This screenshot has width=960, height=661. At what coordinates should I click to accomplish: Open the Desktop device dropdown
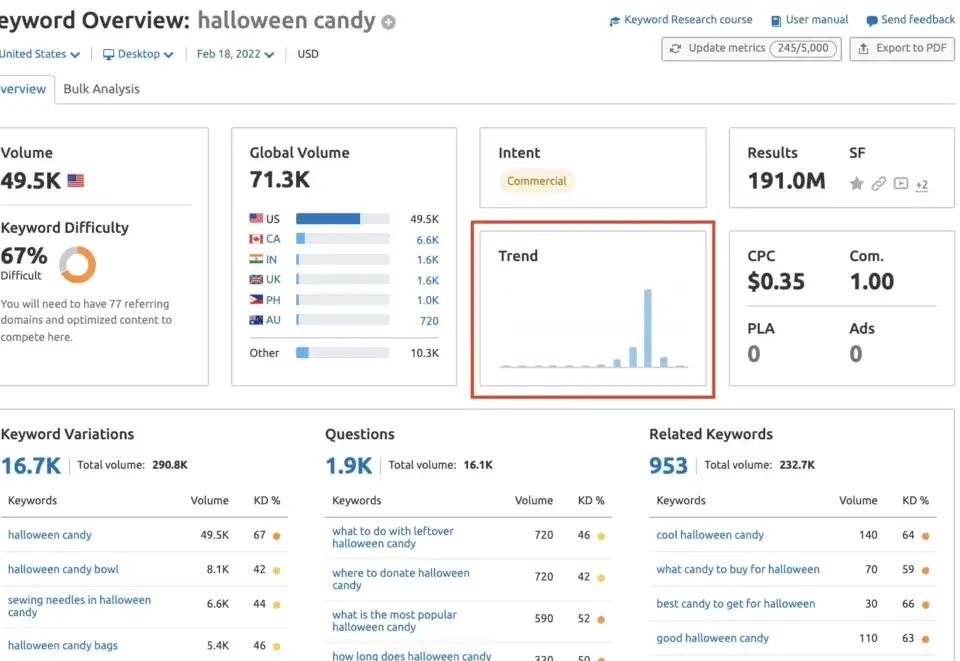click(138, 54)
